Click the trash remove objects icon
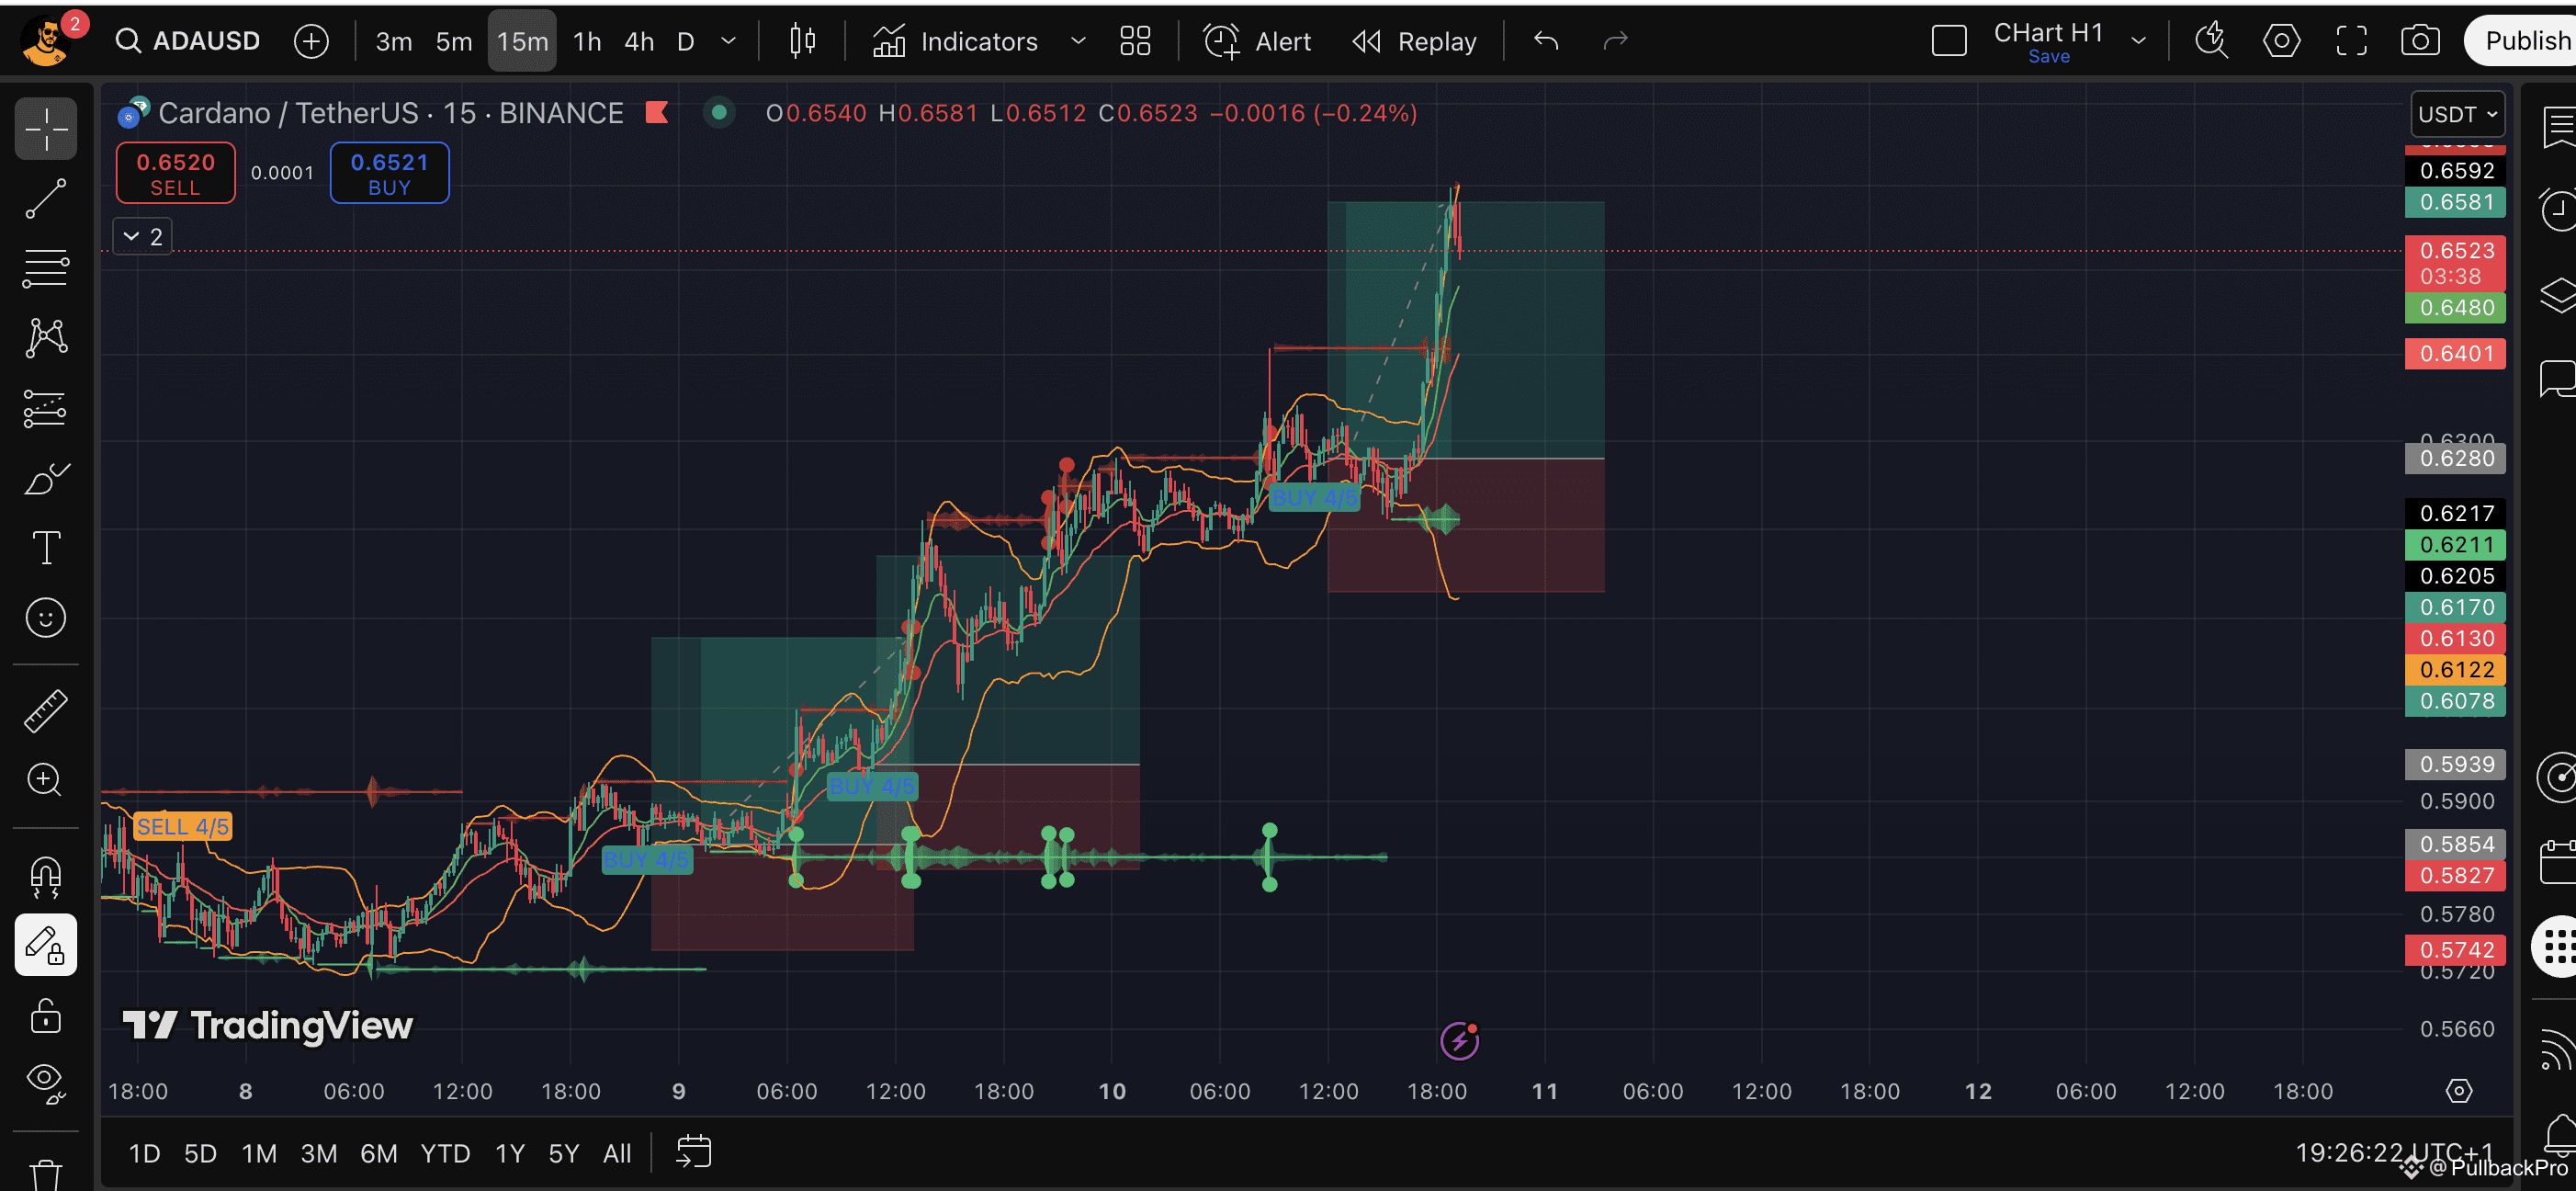The height and width of the screenshot is (1191, 2576). click(46, 1174)
